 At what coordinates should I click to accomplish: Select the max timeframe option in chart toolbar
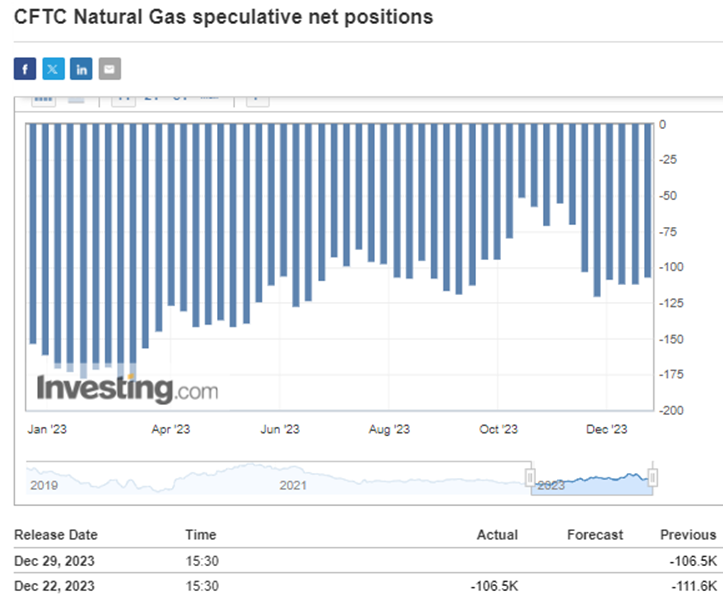click(209, 98)
